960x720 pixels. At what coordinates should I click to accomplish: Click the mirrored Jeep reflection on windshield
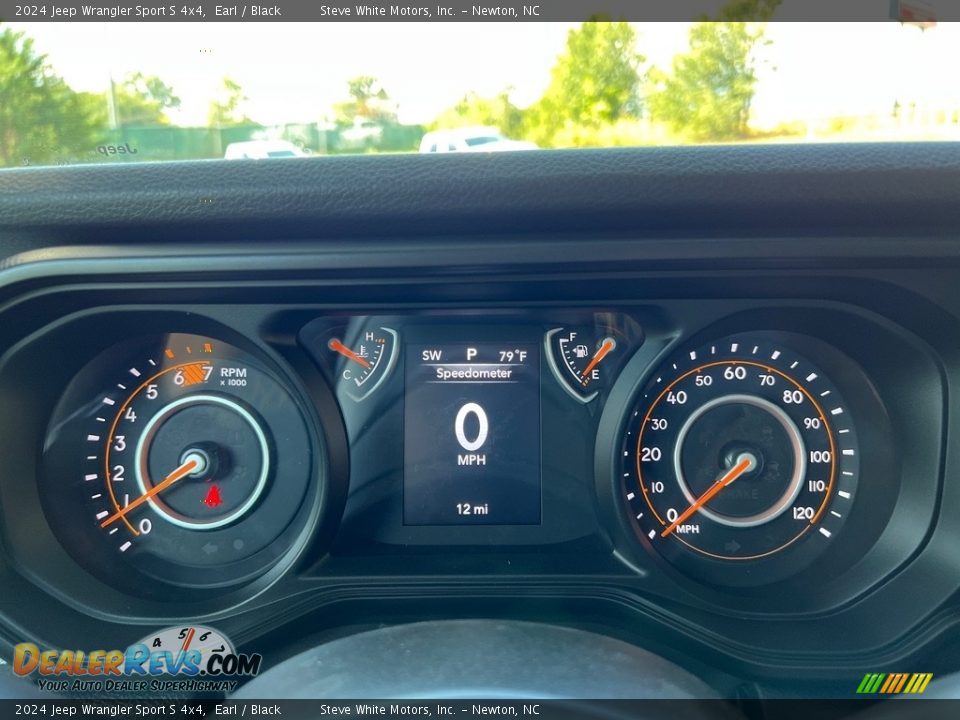(x=116, y=149)
